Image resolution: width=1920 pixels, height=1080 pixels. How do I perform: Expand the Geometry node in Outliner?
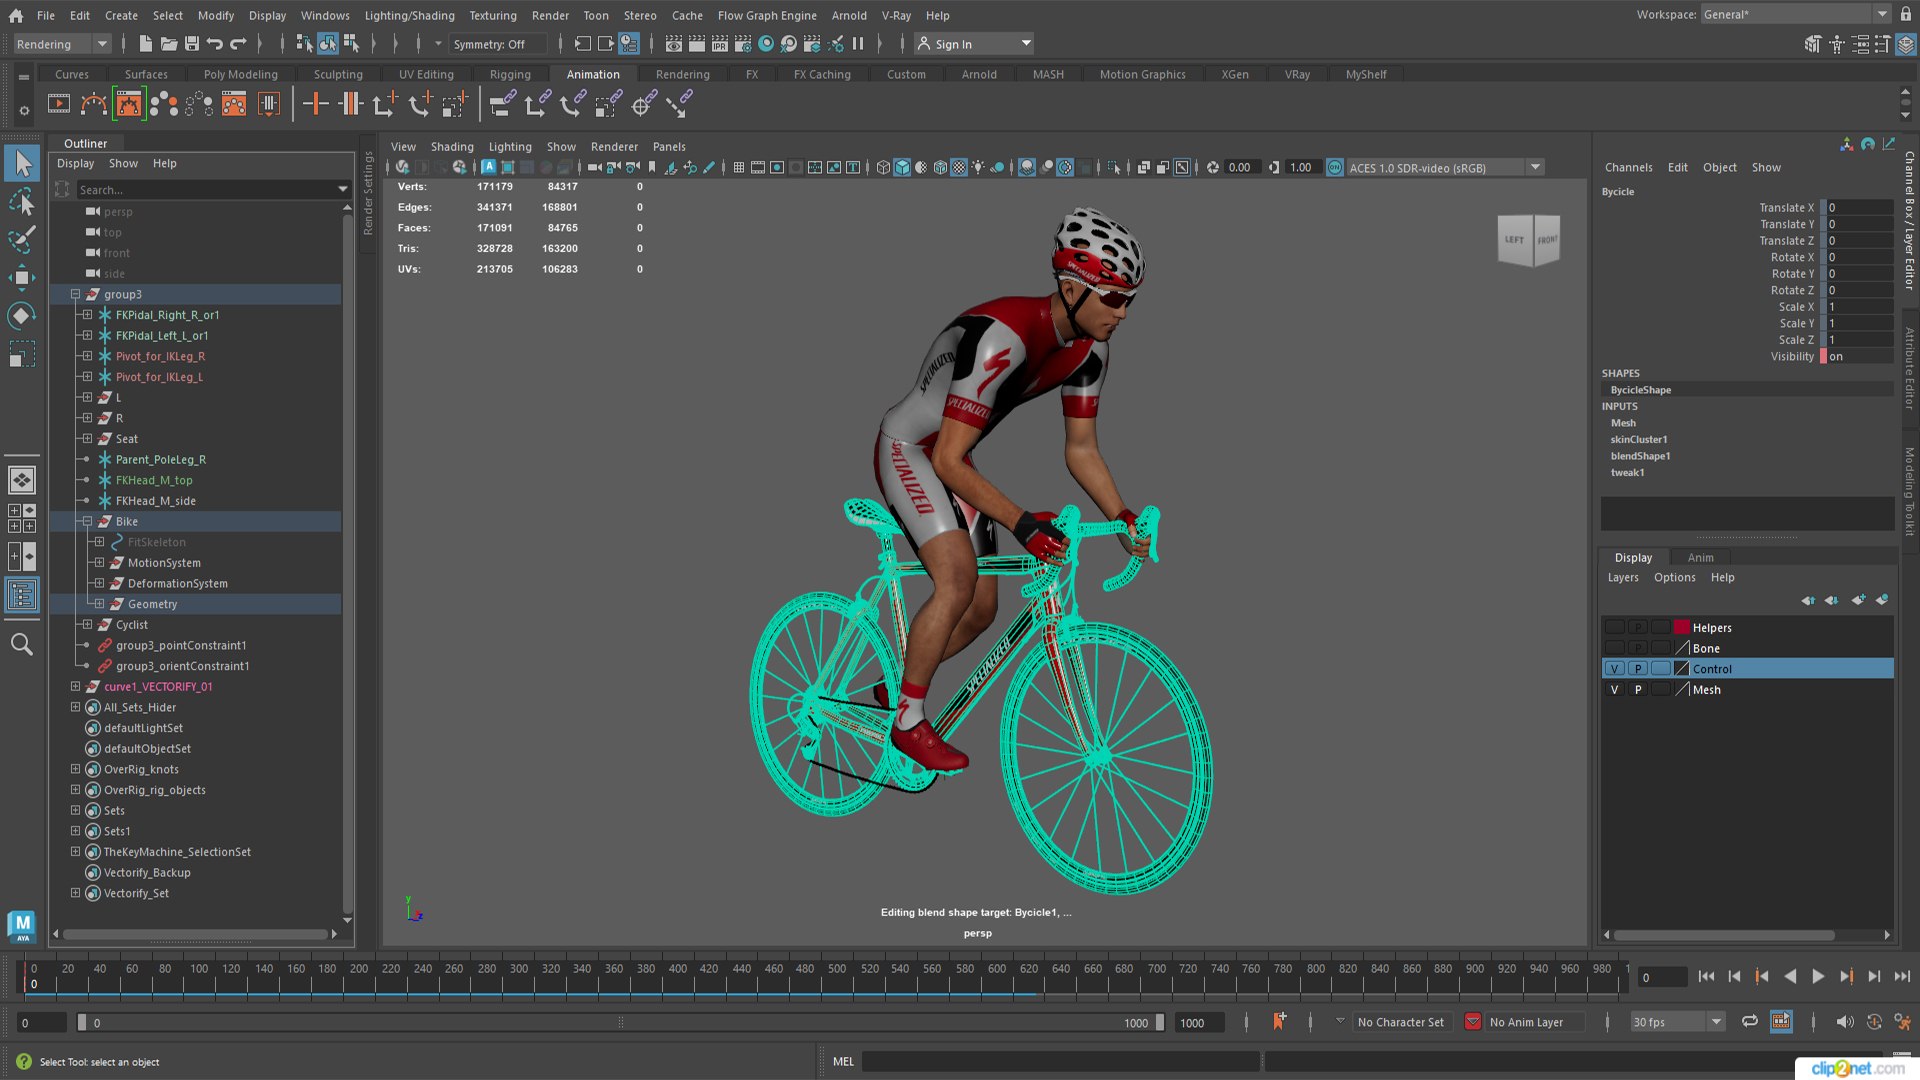99,604
